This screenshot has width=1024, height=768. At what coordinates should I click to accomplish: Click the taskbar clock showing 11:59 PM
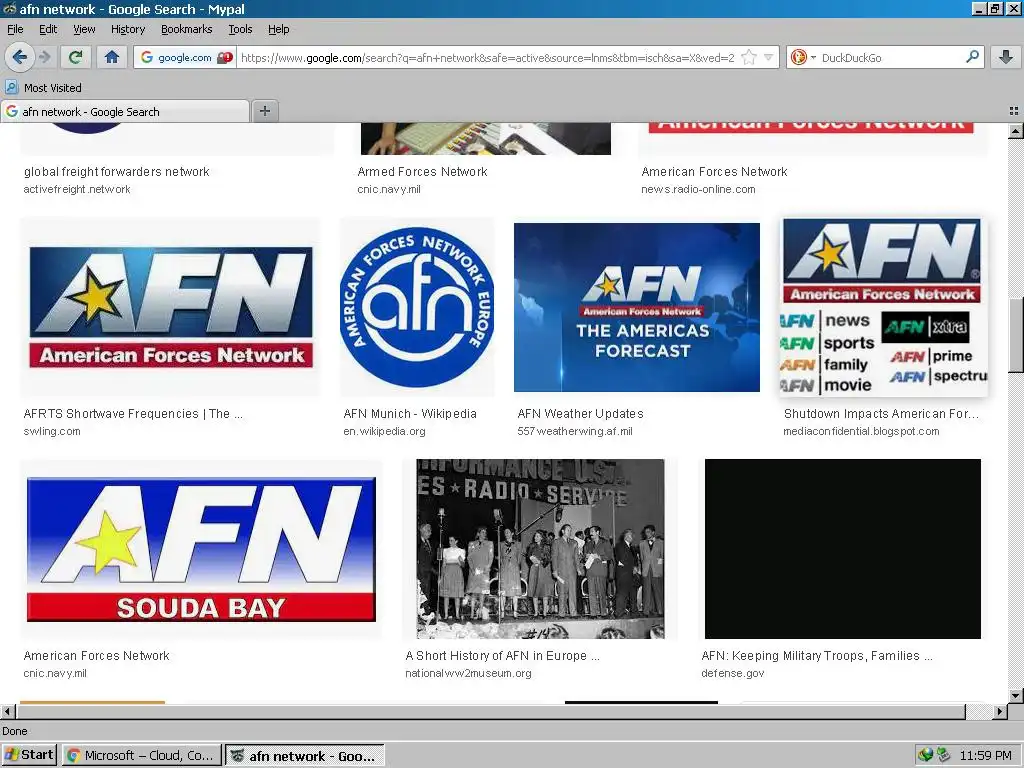pyautogui.click(x=985, y=756)
